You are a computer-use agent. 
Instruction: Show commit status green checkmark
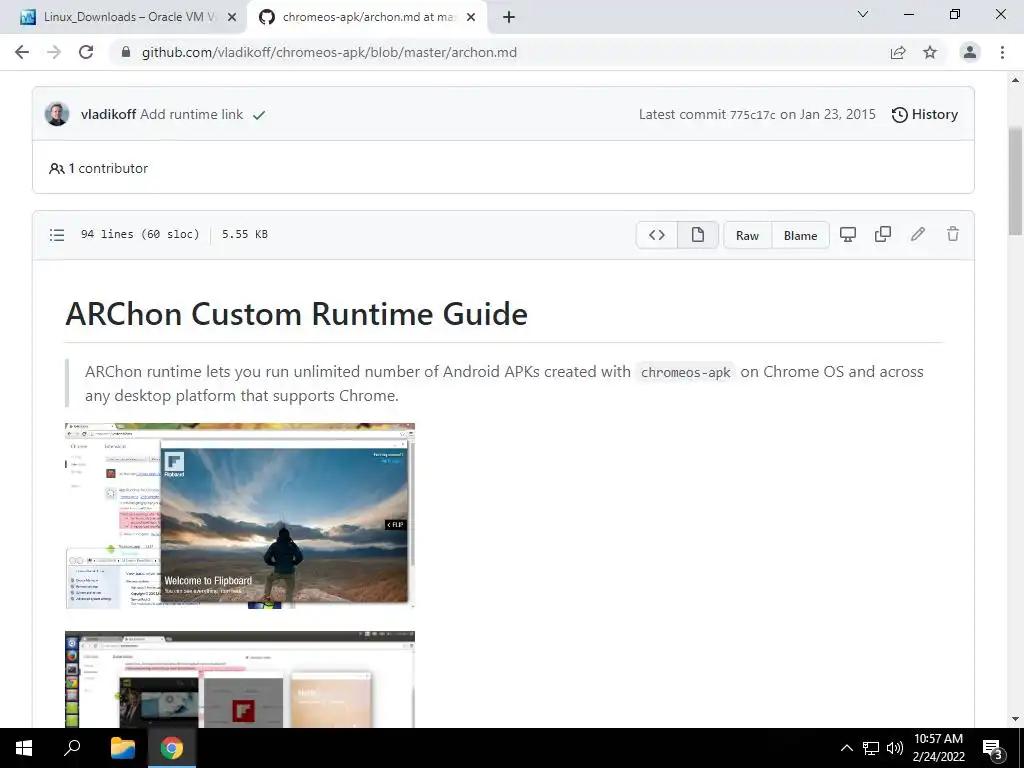pos(259,115)
